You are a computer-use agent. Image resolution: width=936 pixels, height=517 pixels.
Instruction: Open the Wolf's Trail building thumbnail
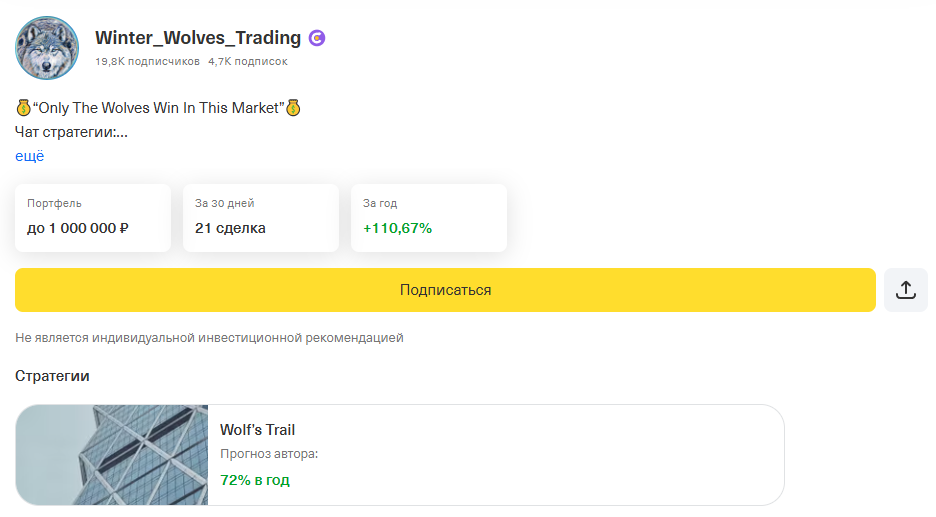point(112,455)
